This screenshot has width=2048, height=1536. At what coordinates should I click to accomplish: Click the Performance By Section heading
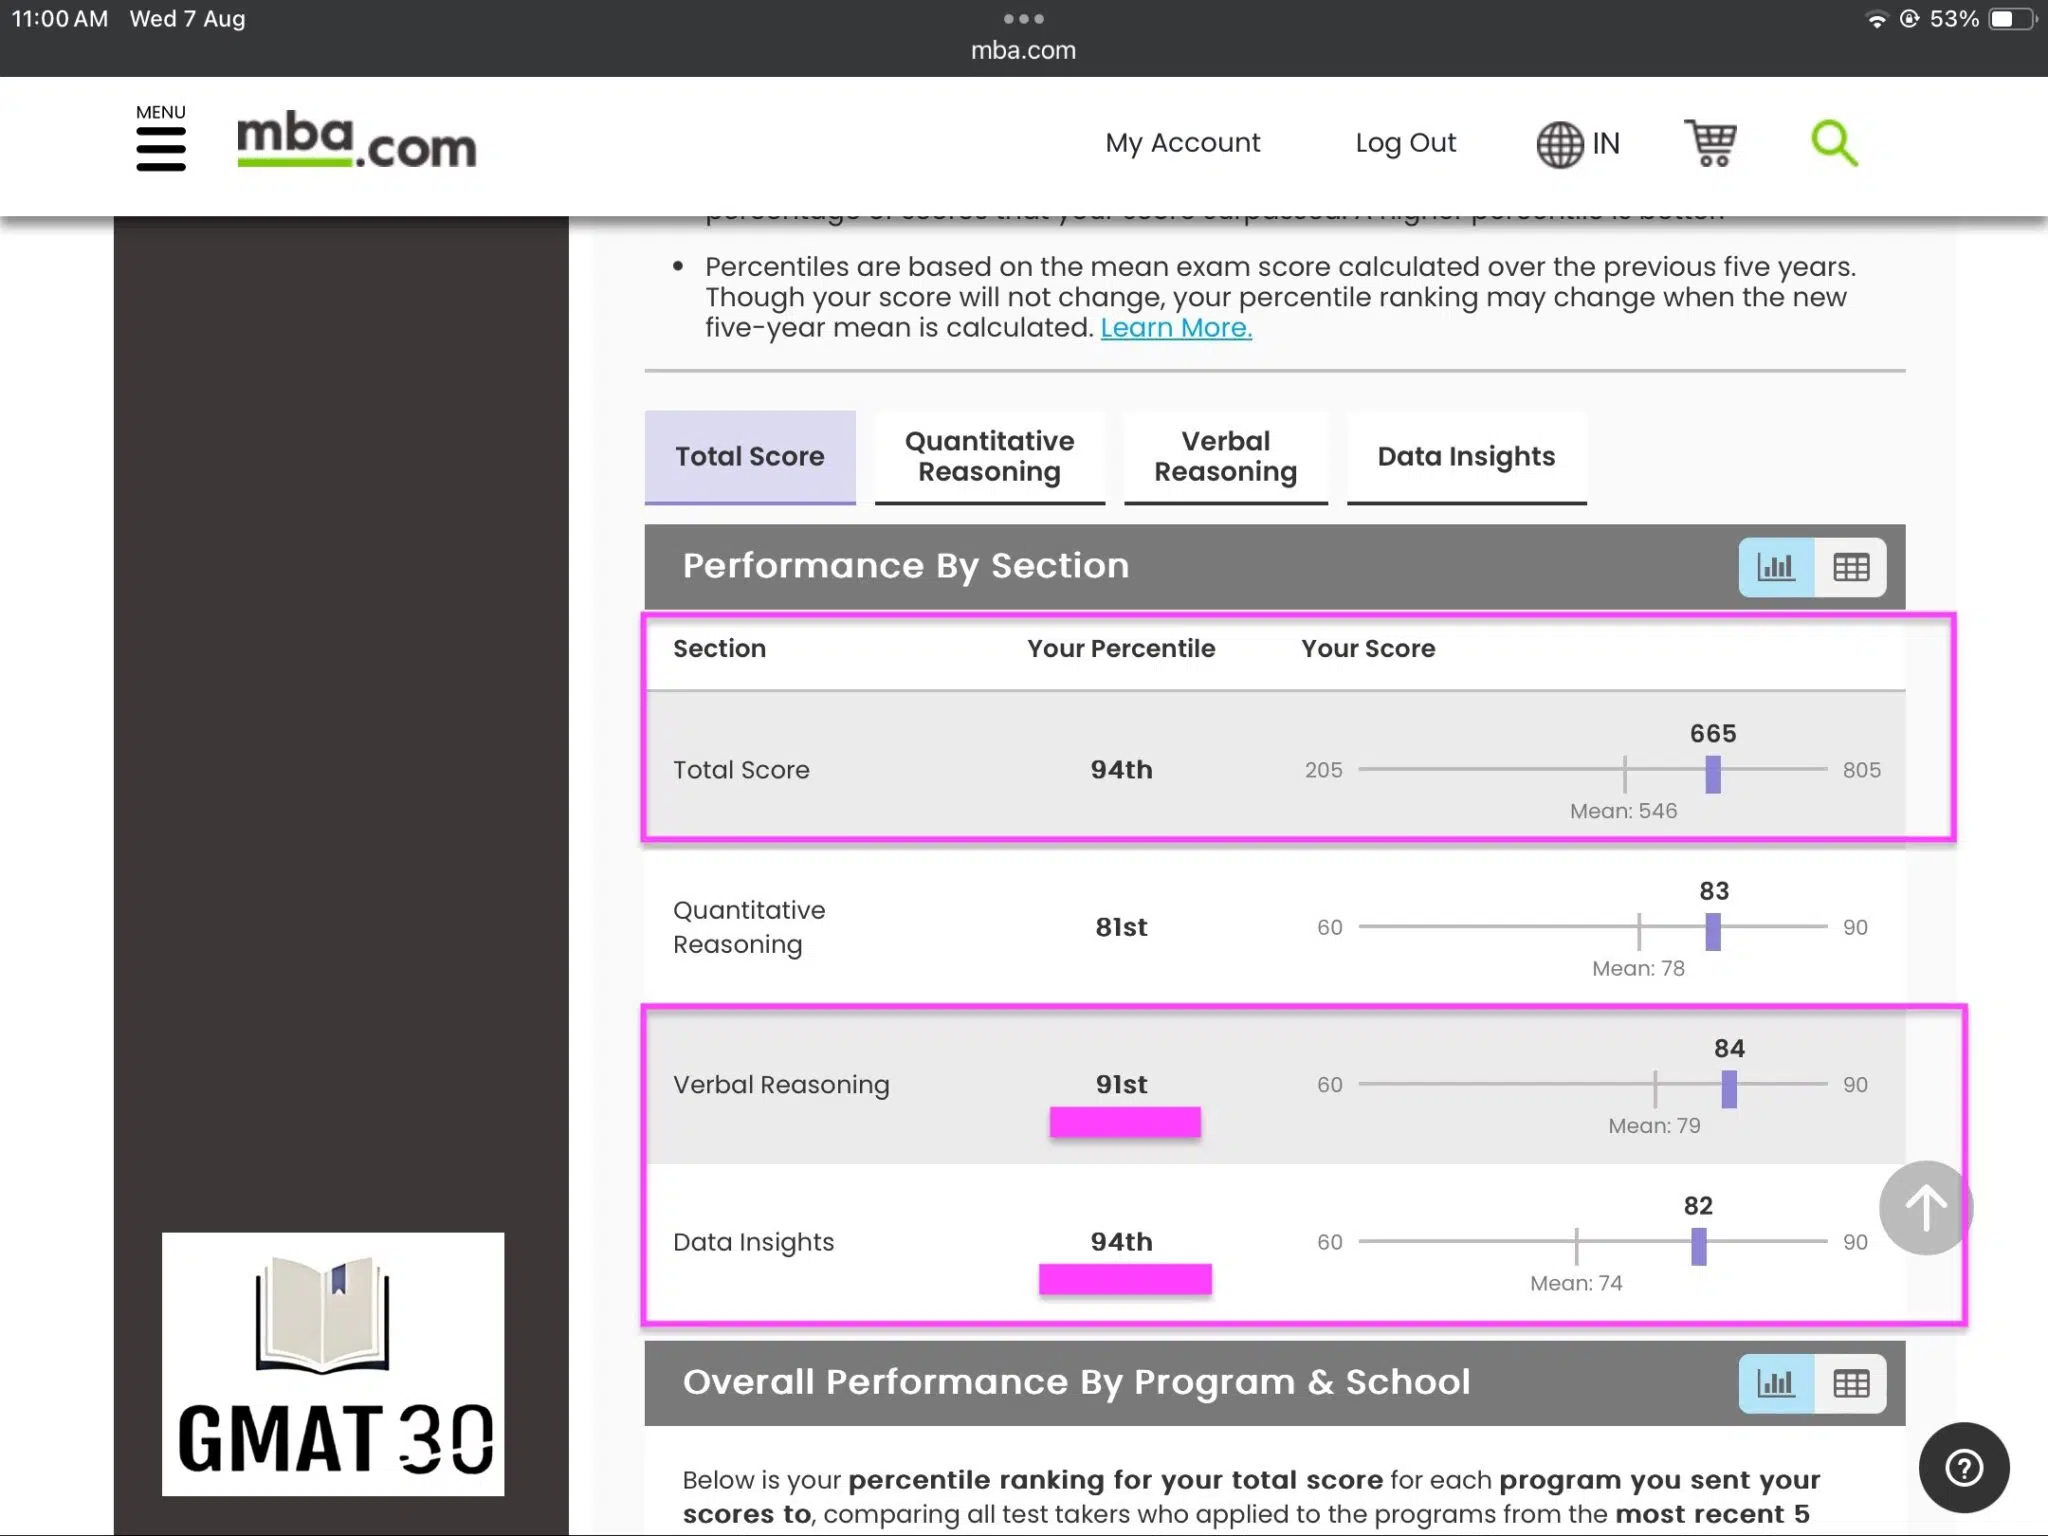(x=906, y=566)
